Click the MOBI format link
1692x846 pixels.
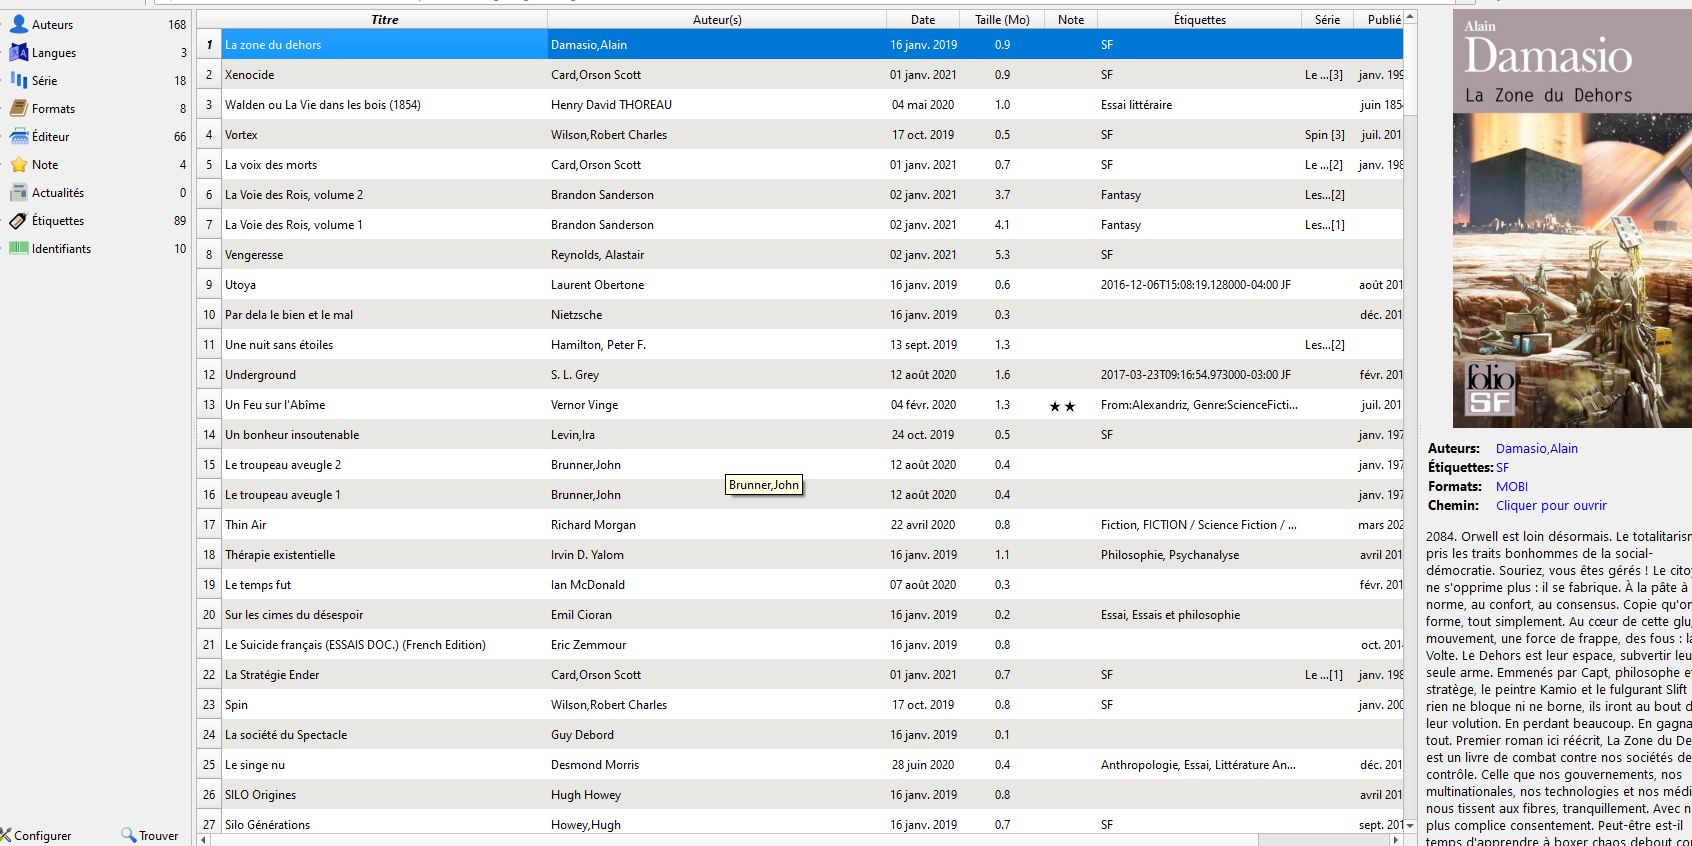pyautogui.click(x=1511, y=486)
